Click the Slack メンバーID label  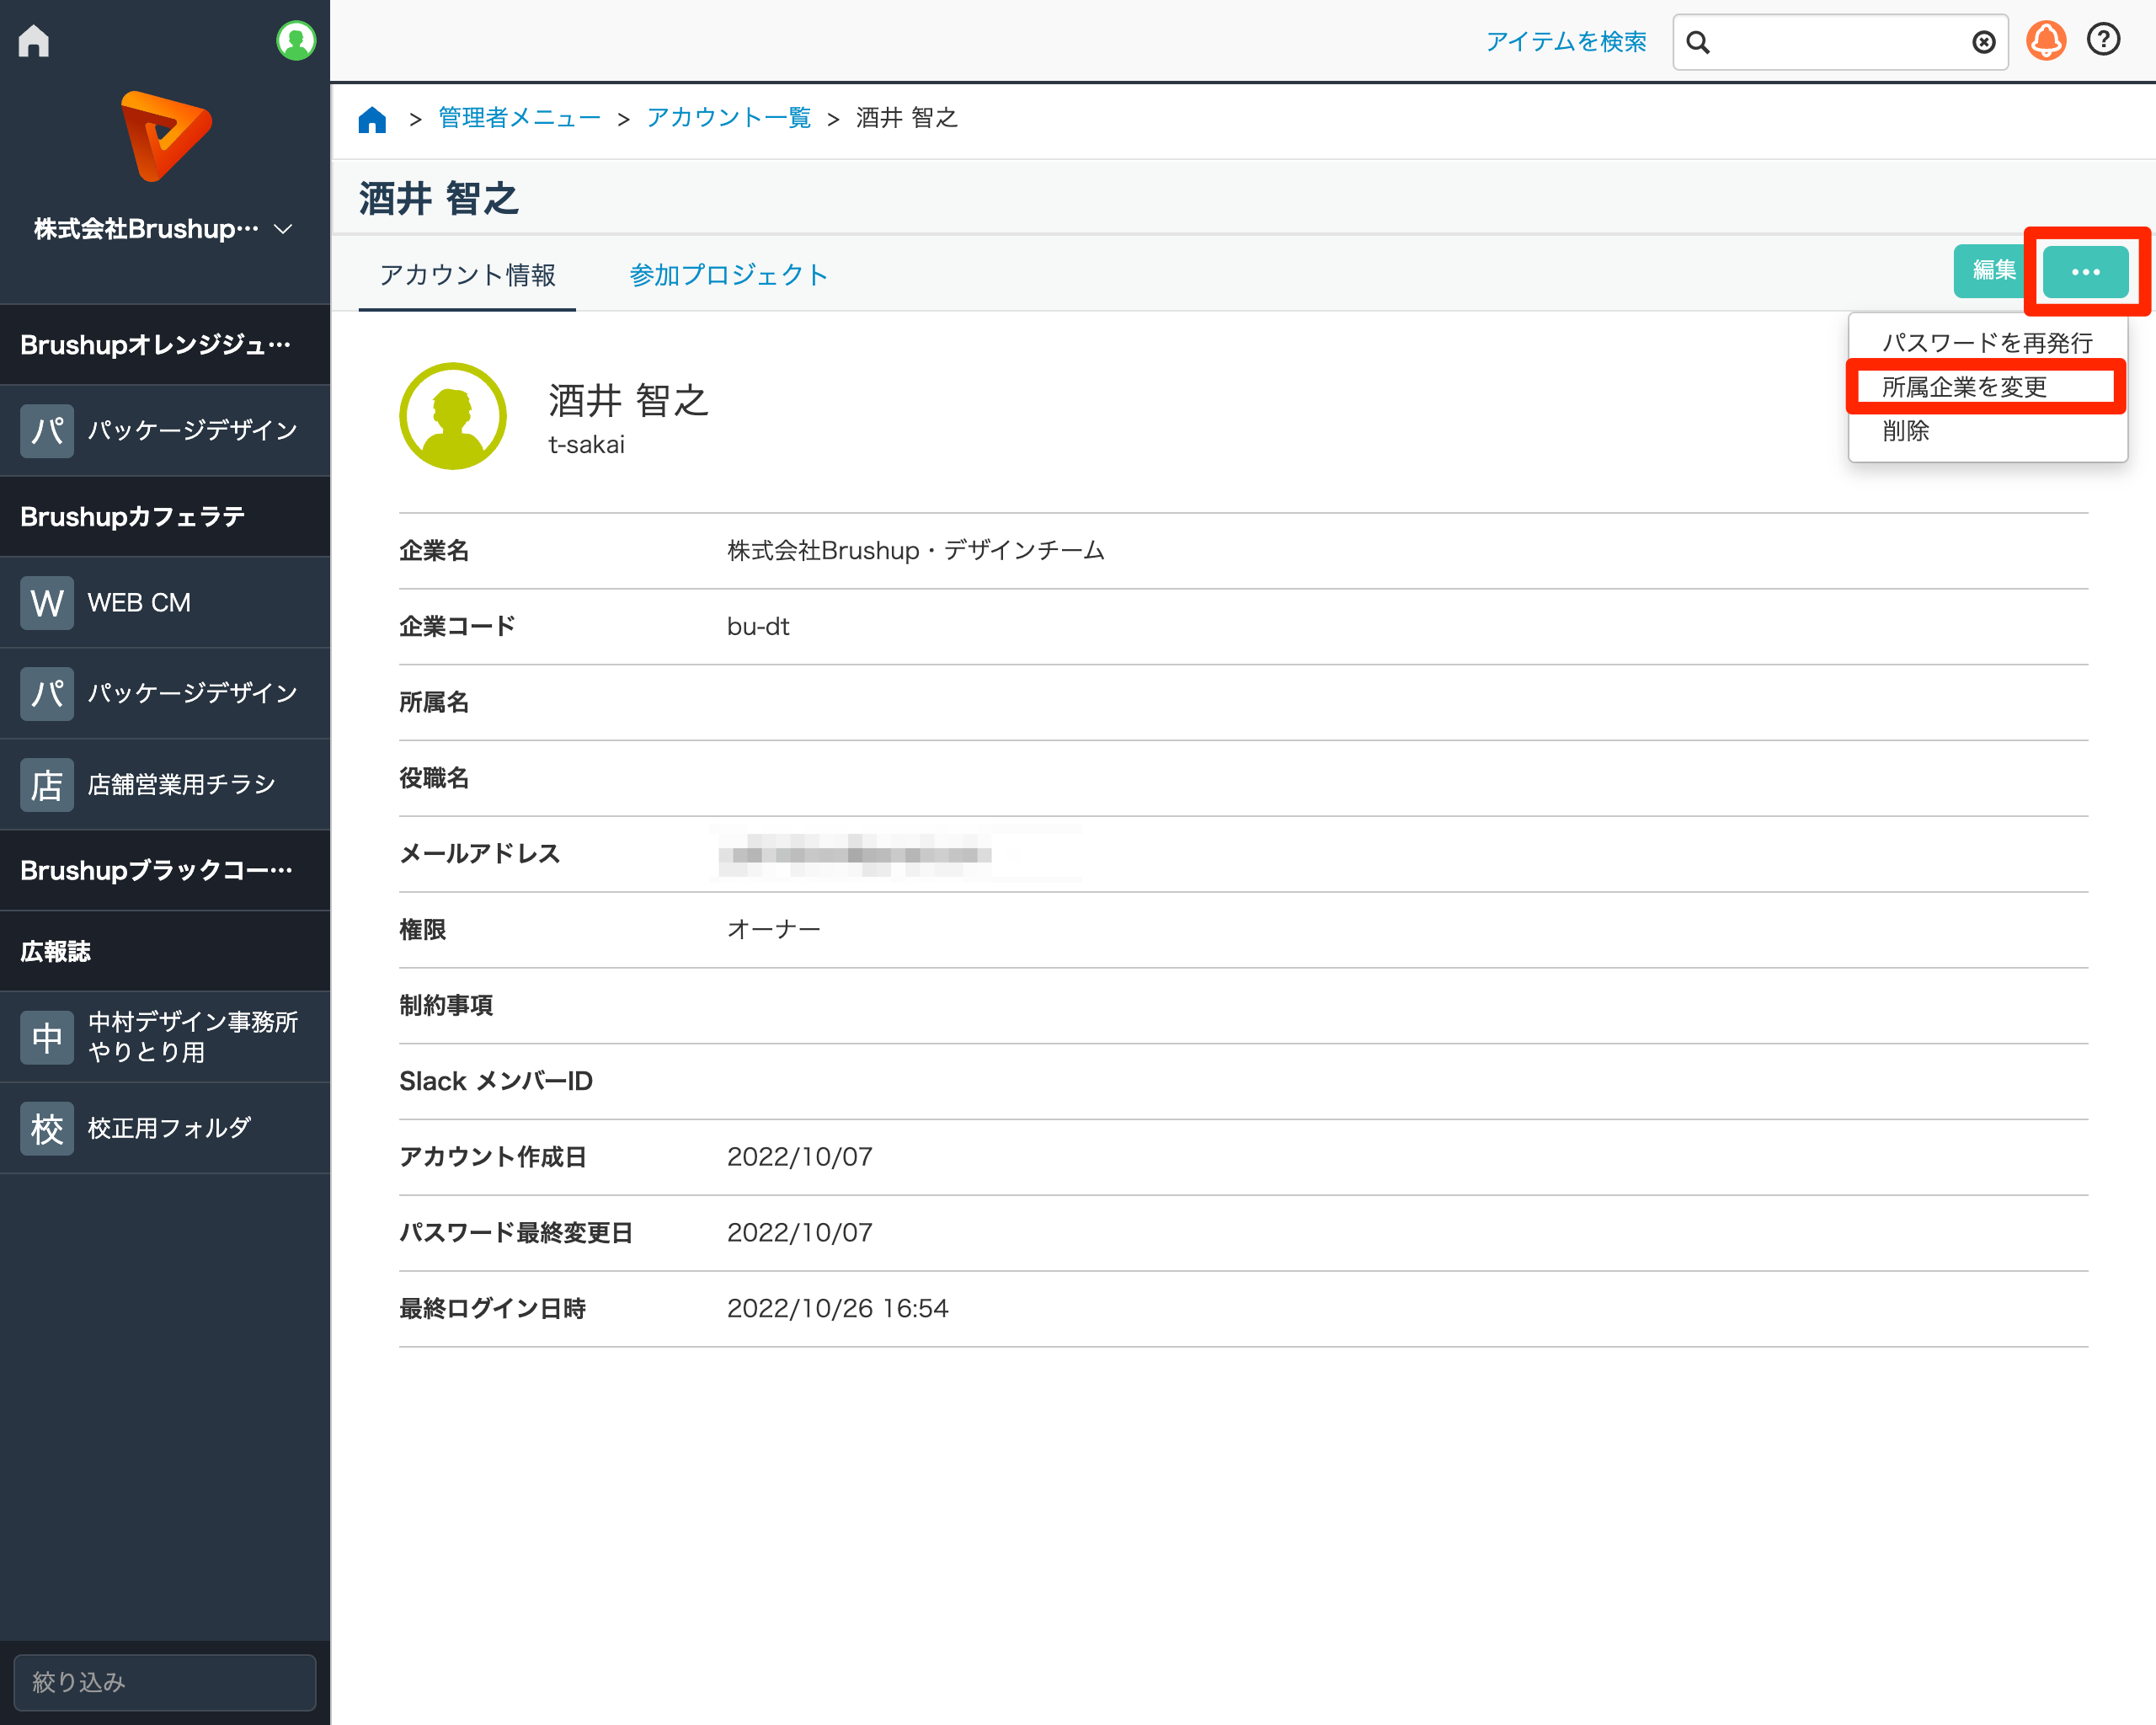[496, 1081]
